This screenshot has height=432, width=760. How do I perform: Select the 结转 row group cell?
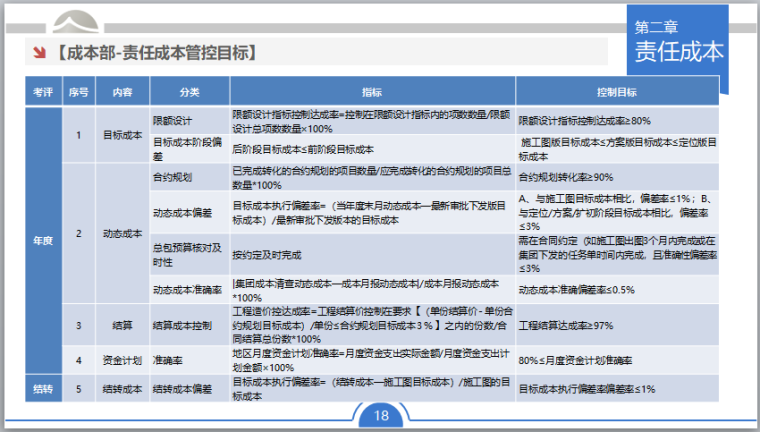click(43, 388)
